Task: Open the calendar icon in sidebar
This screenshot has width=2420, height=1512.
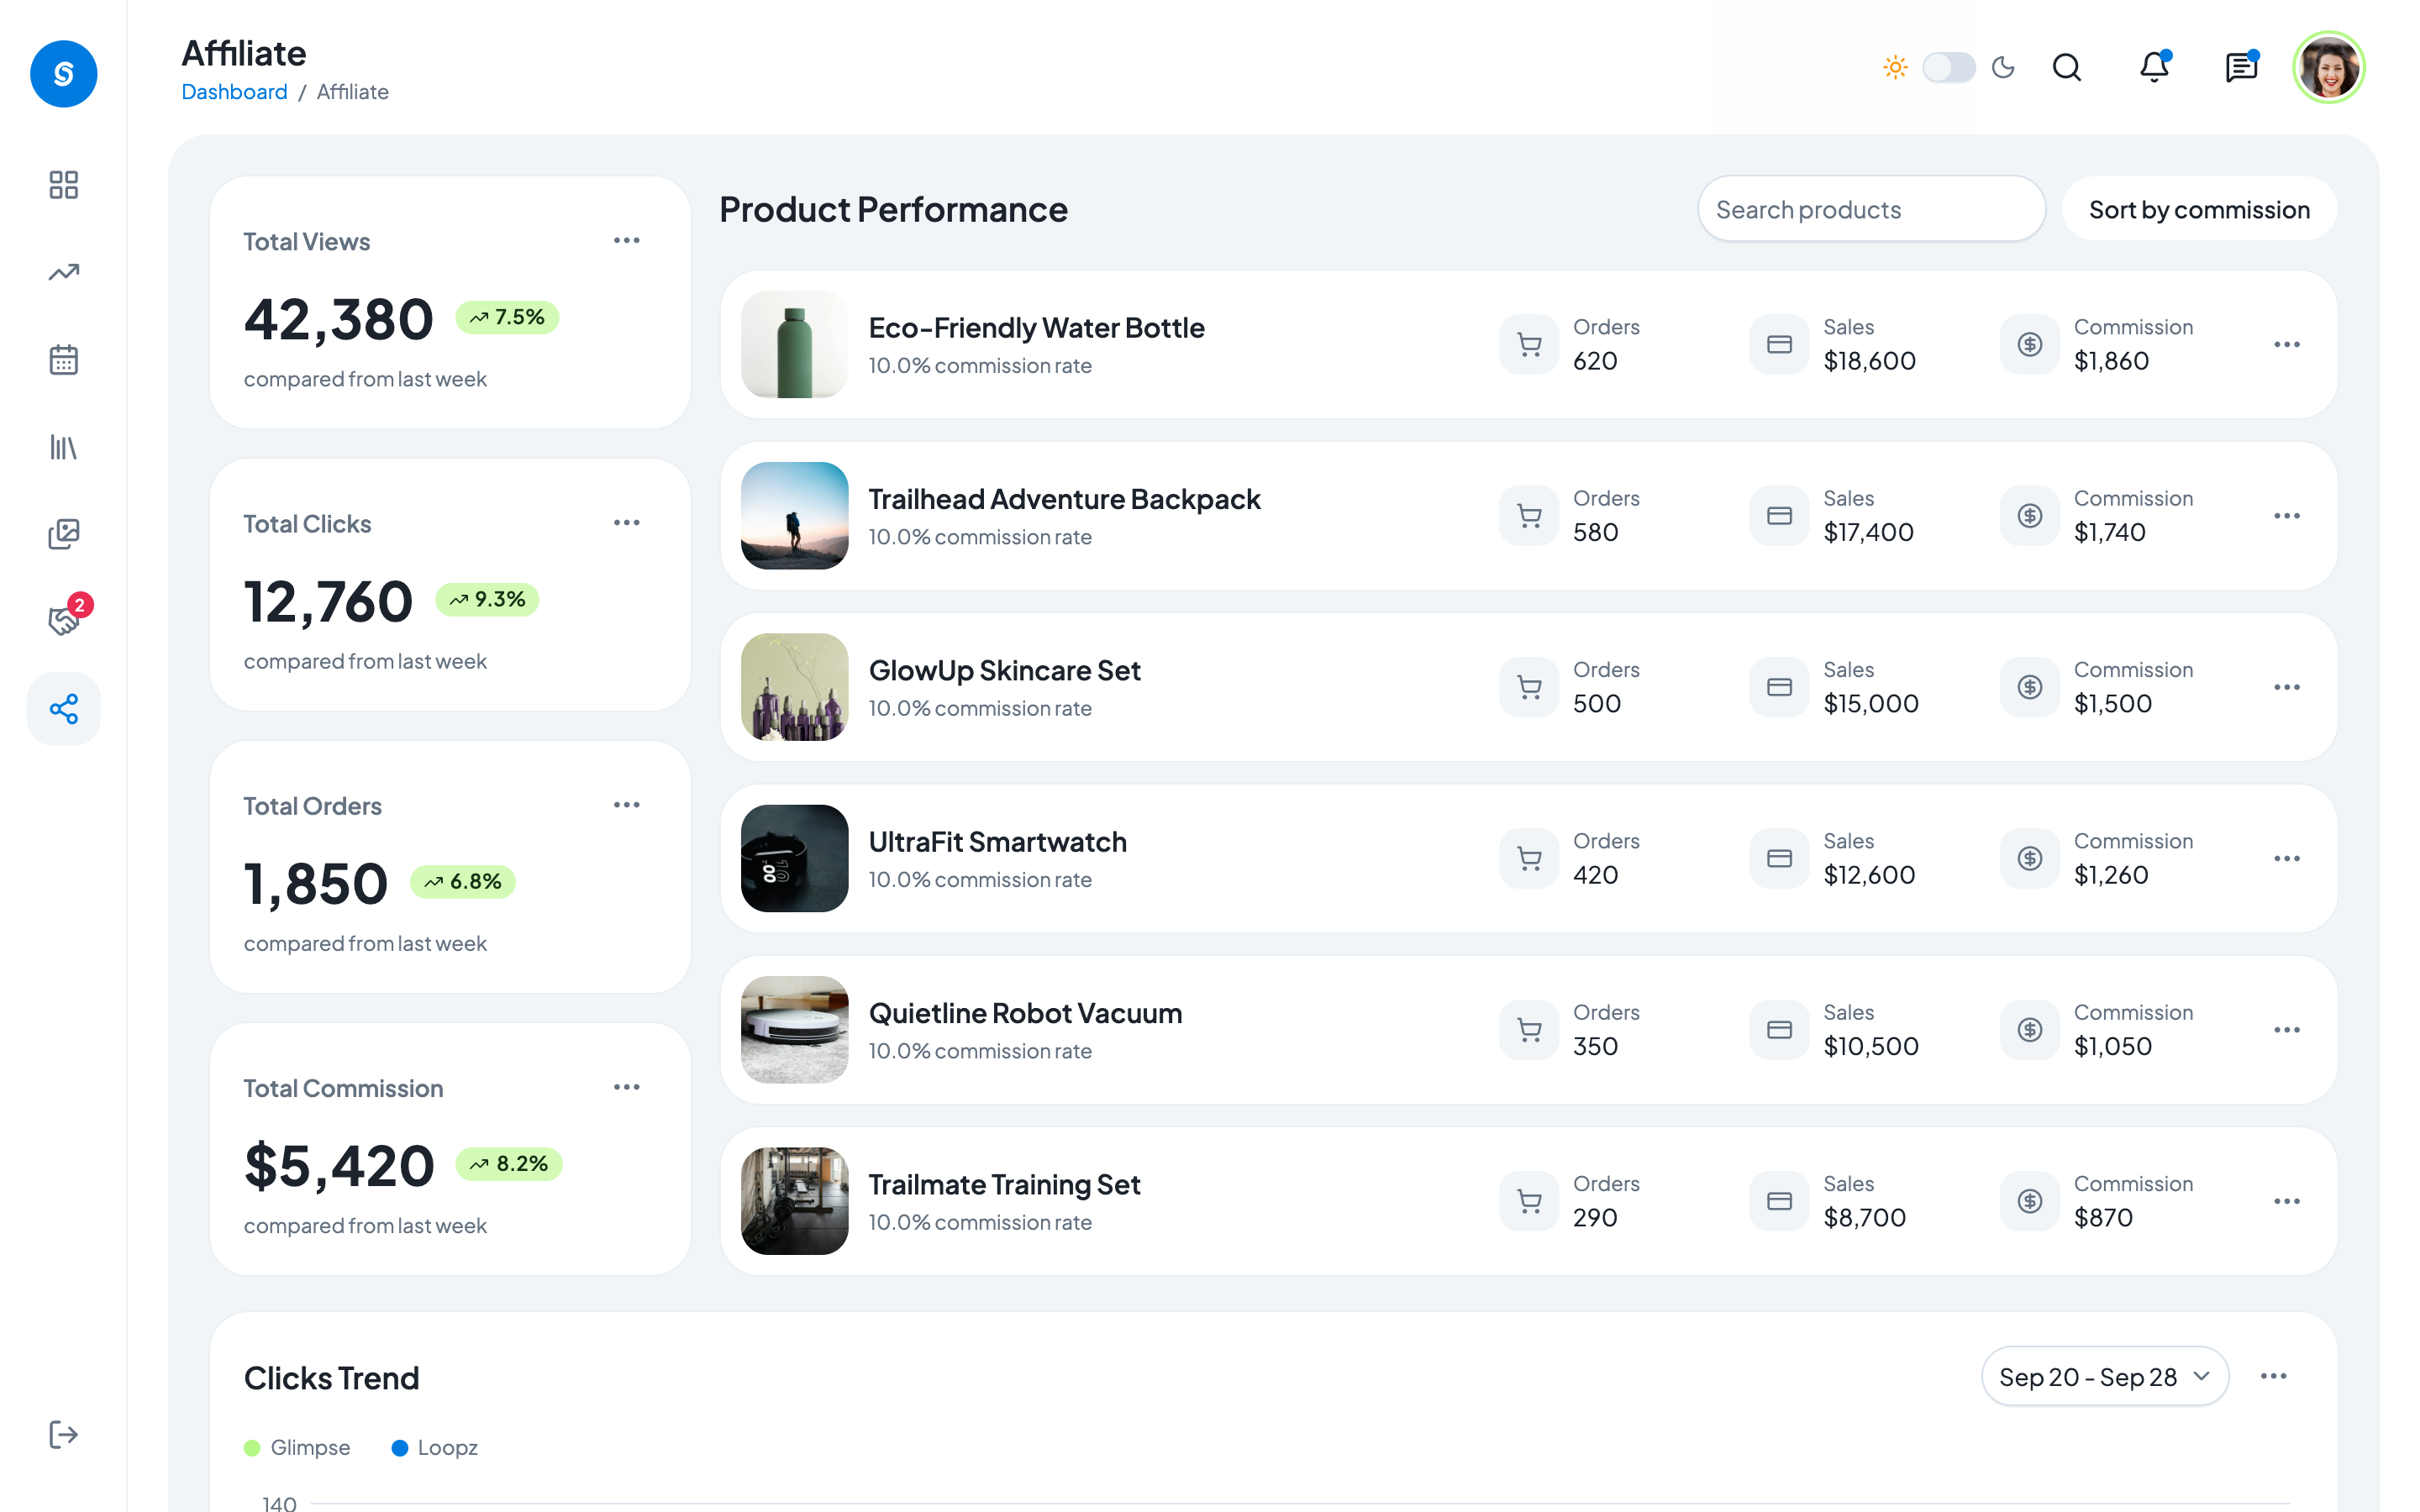Action: [63, 359]
